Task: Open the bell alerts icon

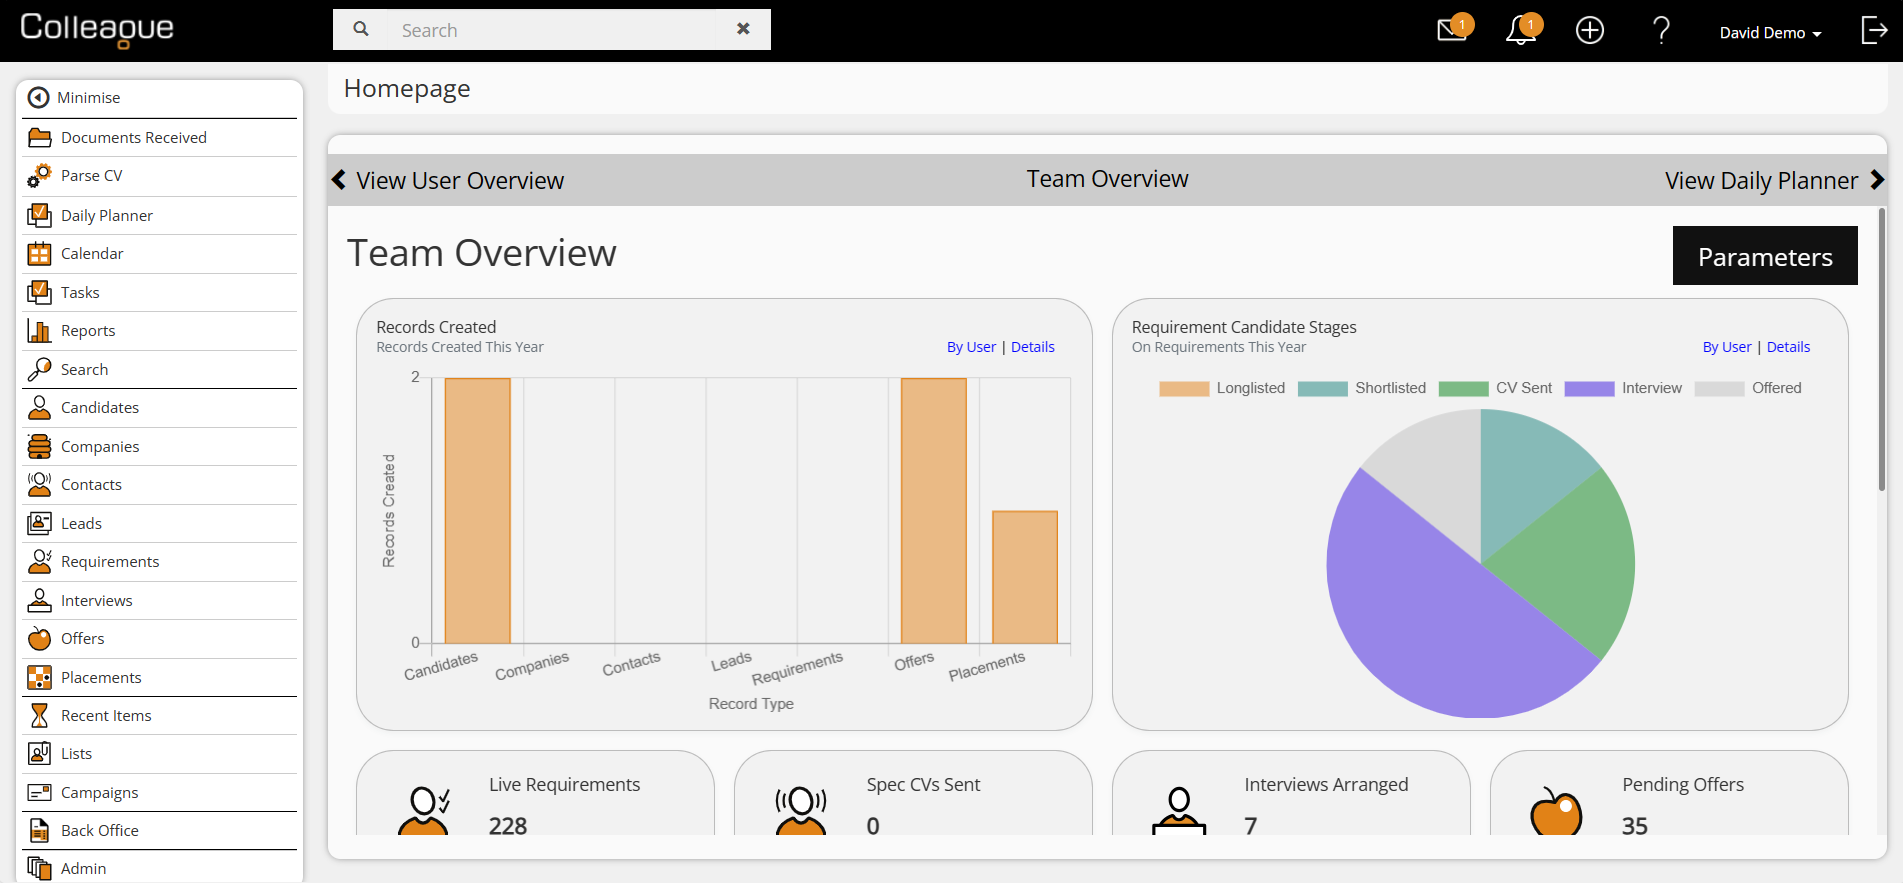Action: pos(1521,30)
